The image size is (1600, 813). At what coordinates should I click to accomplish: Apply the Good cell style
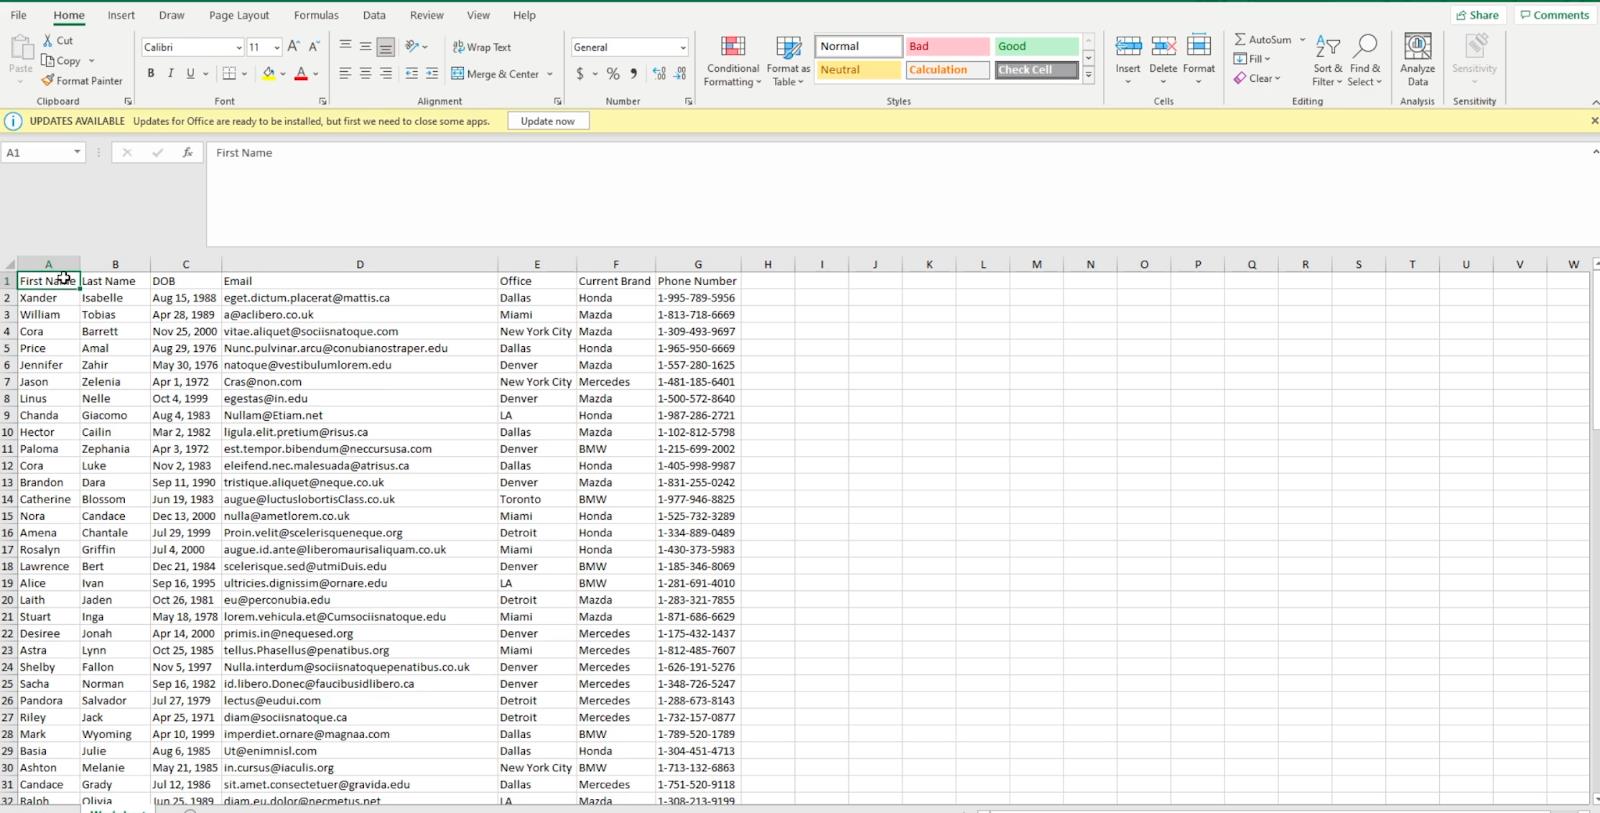[1036, 46]
